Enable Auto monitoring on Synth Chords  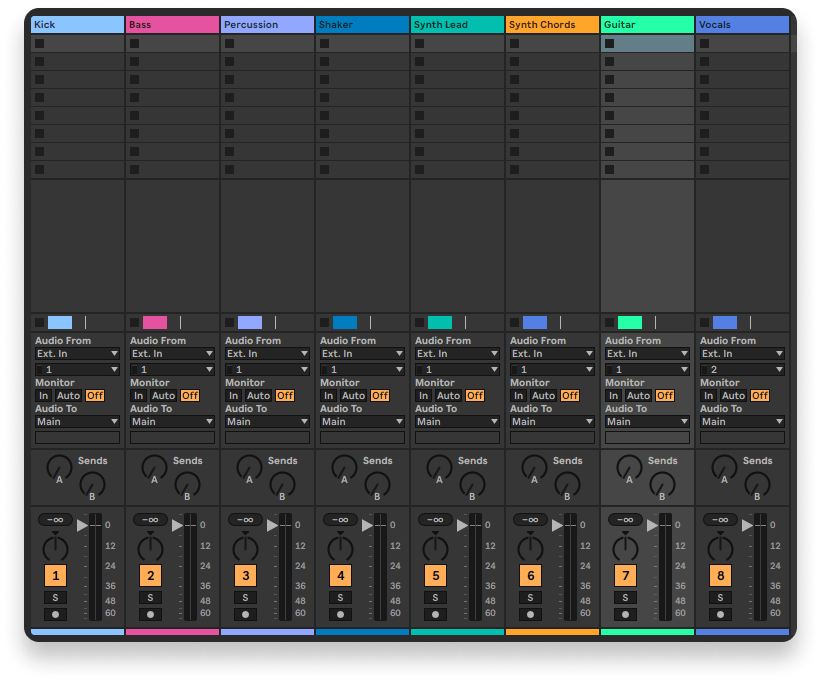point(542,395)
